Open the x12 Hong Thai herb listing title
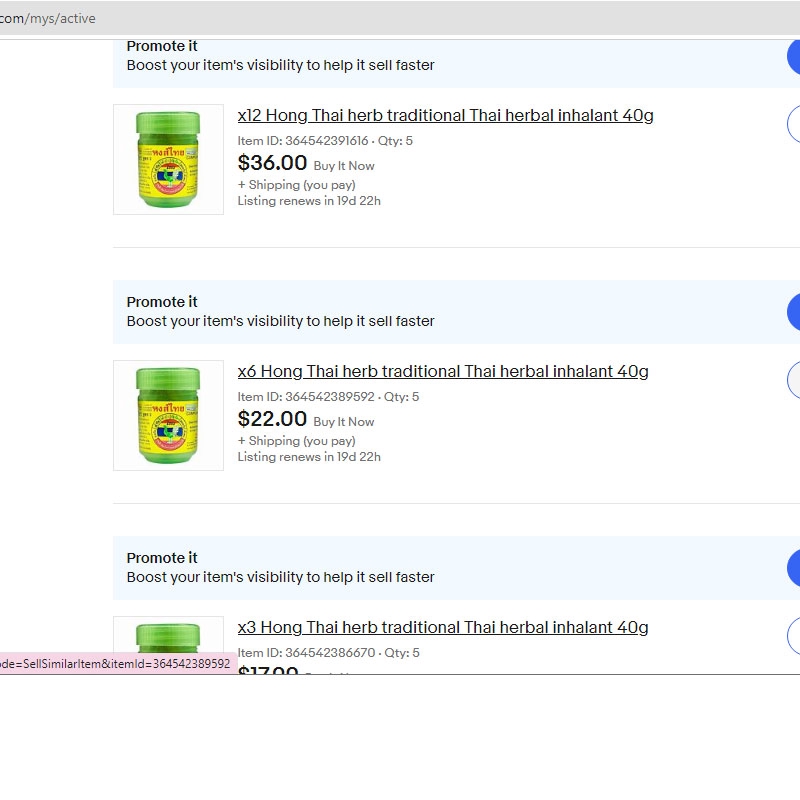This screenshot has height=800, width=800. click(x=445, y=116)
